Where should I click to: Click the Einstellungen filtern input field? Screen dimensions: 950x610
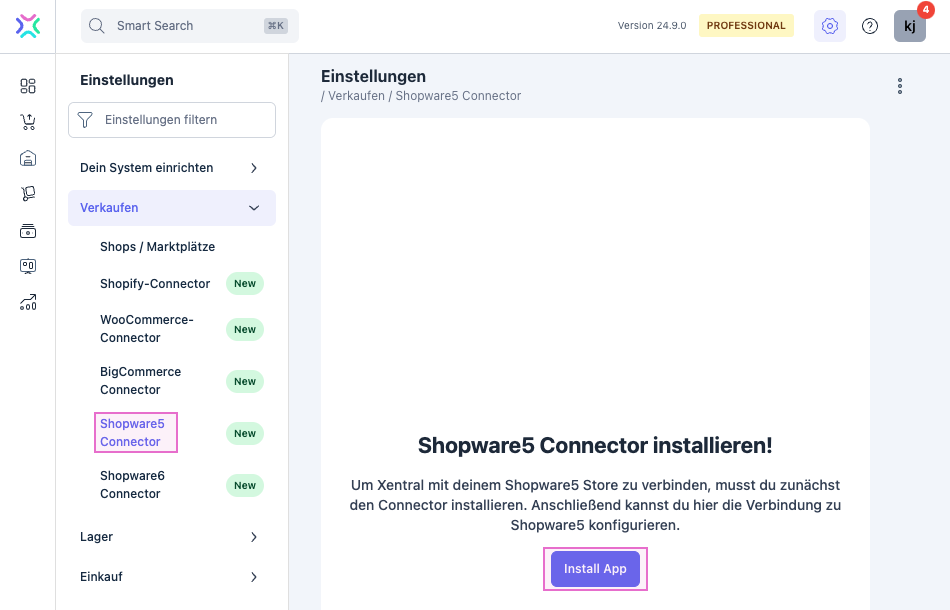pos(183,120)
